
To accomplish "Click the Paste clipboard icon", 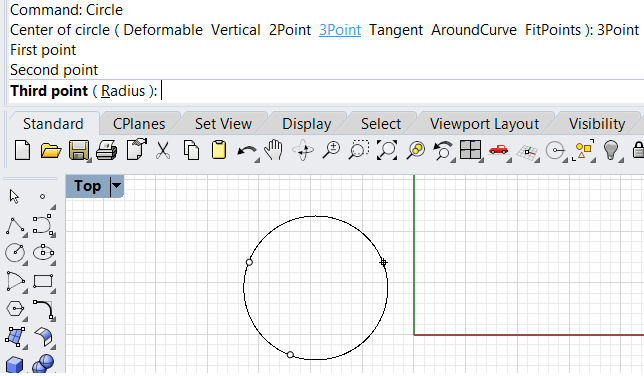I will pos(219,150).
